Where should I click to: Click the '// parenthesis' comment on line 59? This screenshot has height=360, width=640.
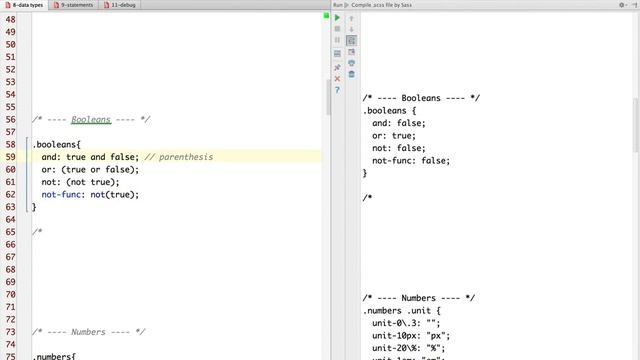(179, 157)
